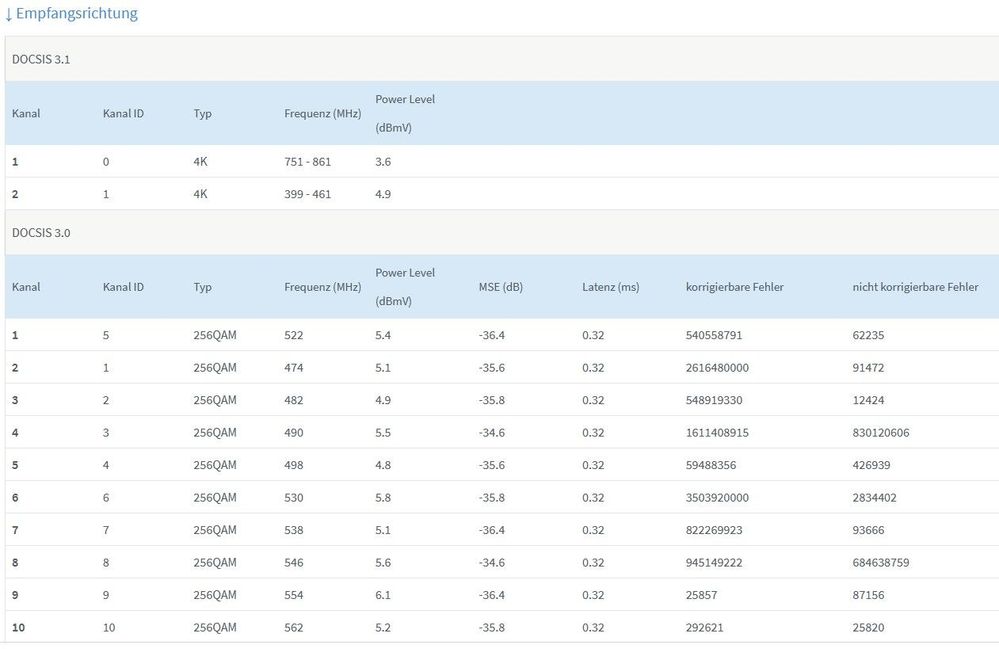This screenshot has height=649, width=999.
Task: Click the nicht korrigierbare Fehler column header
Action: pyautogui.click(x=916, y=287)
